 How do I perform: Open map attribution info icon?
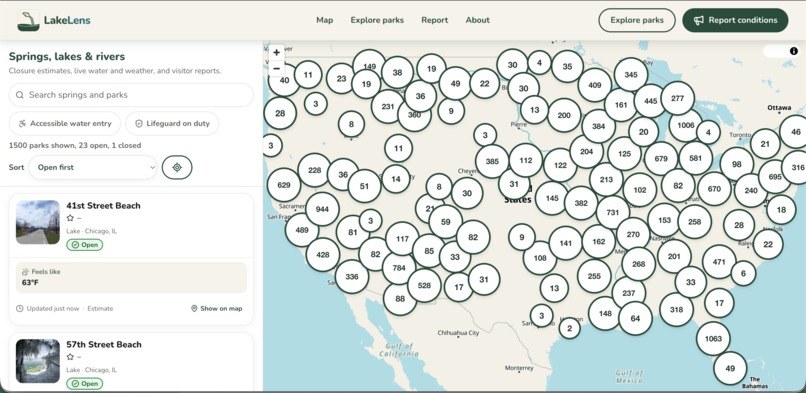pyautogui.click(x=794, y=51)
